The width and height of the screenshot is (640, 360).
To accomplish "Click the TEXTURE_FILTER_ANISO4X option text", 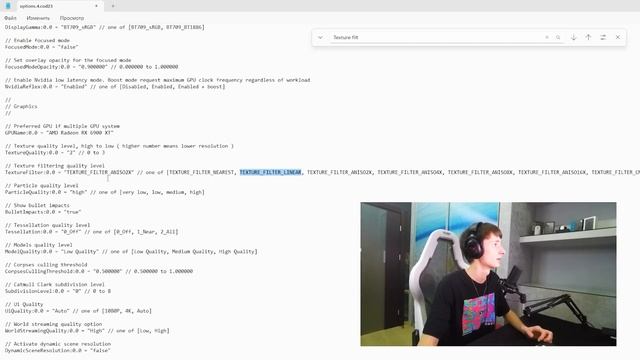I will click(410, 172).
